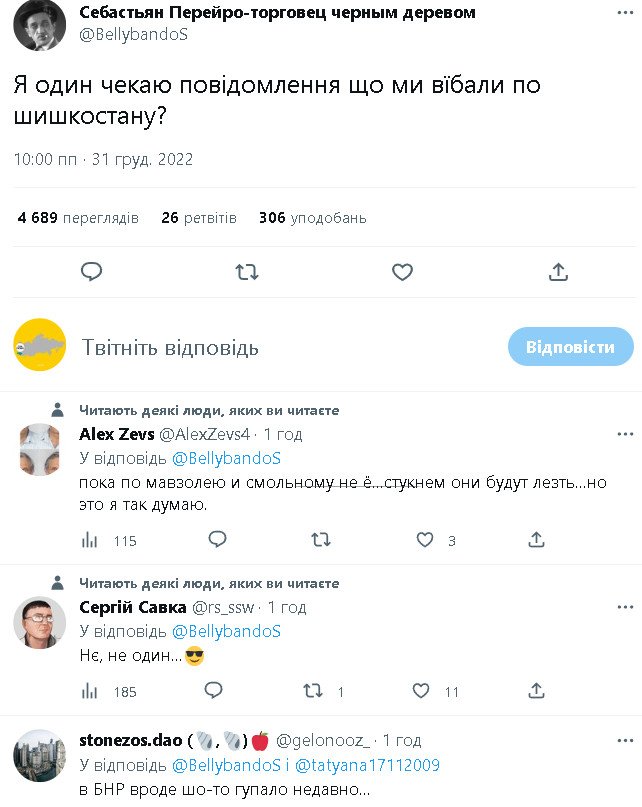Viewport: 642px width, 807px height.
Task: Share Сергій Савка reply
Action: pos(536,690)
